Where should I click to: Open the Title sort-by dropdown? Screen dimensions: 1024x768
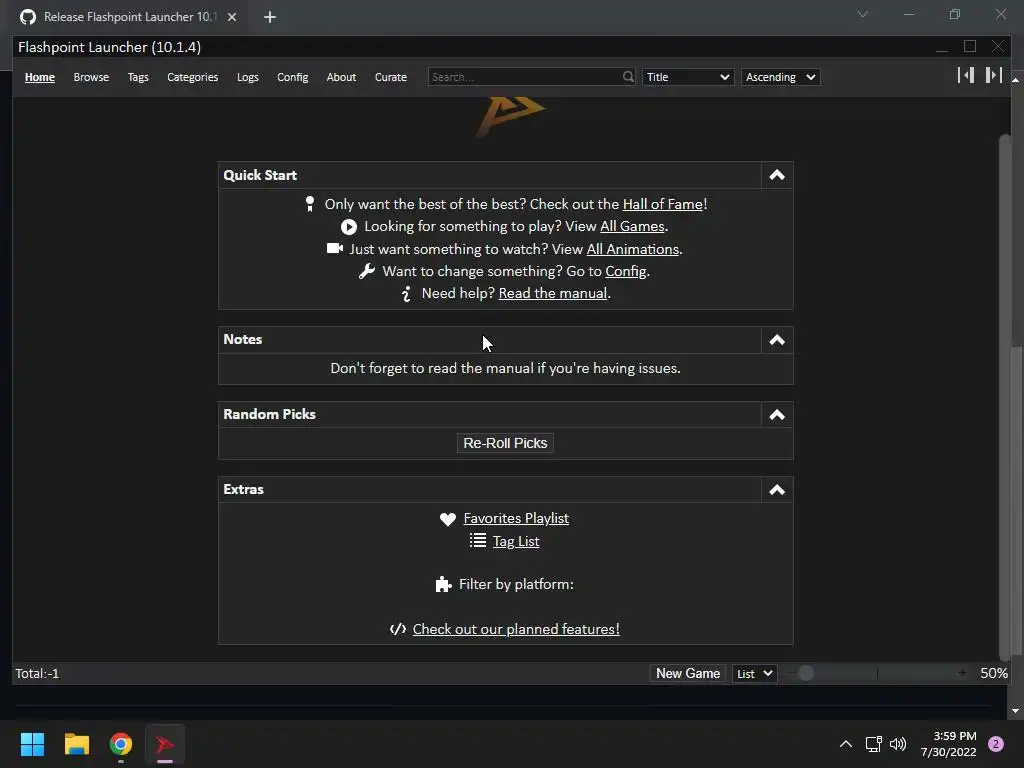(x=688, y=77)
